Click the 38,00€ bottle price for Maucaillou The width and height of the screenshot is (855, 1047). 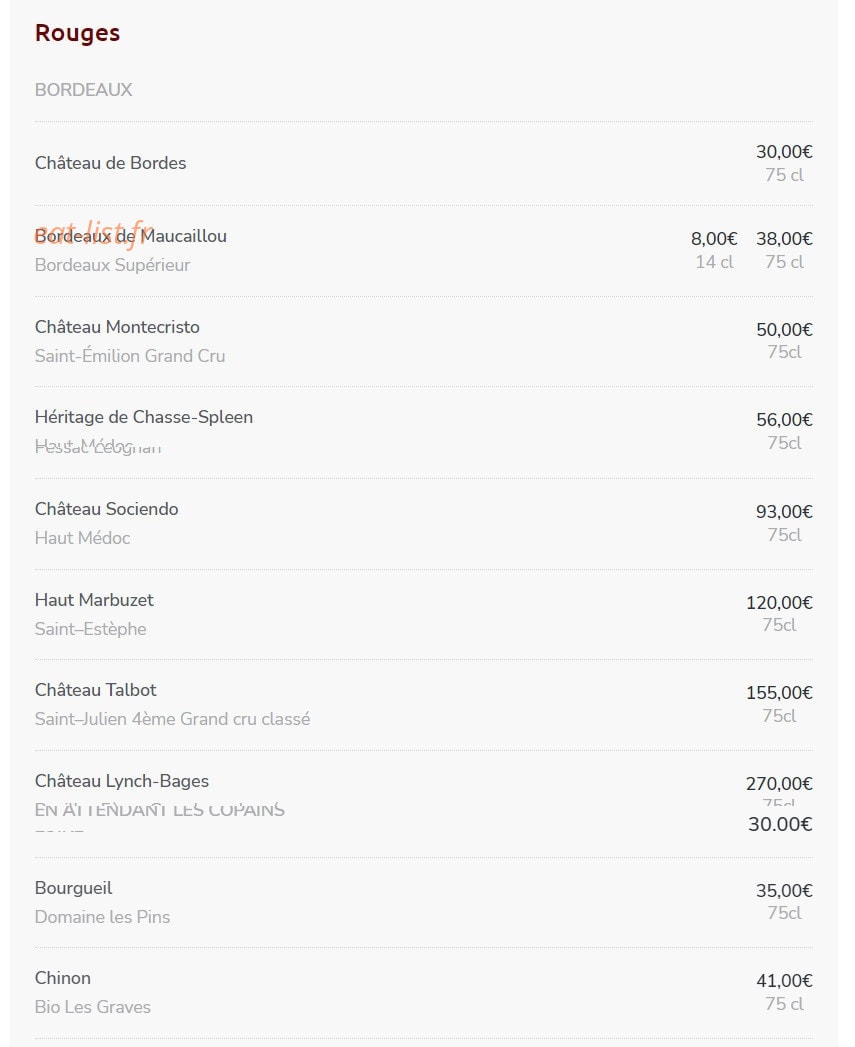[x=784, y=238]
